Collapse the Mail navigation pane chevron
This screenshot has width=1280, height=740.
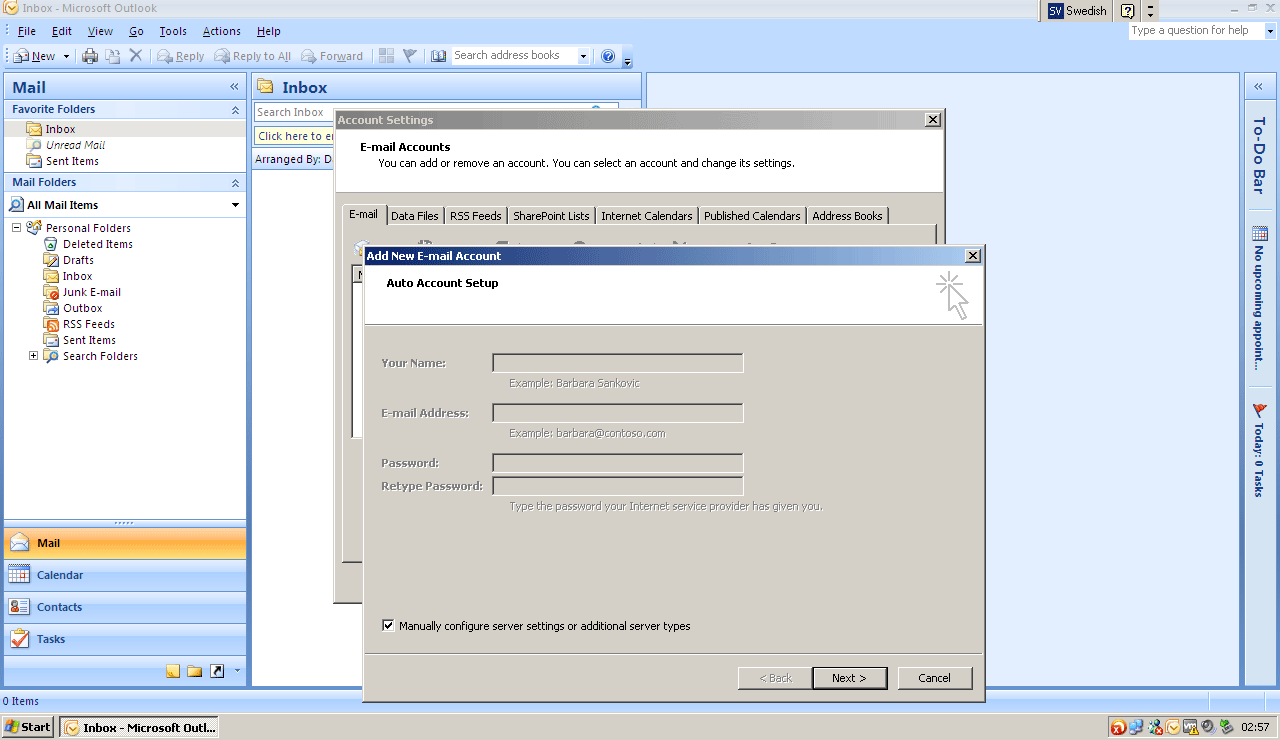pyautogui.click(x=235, y=87)
